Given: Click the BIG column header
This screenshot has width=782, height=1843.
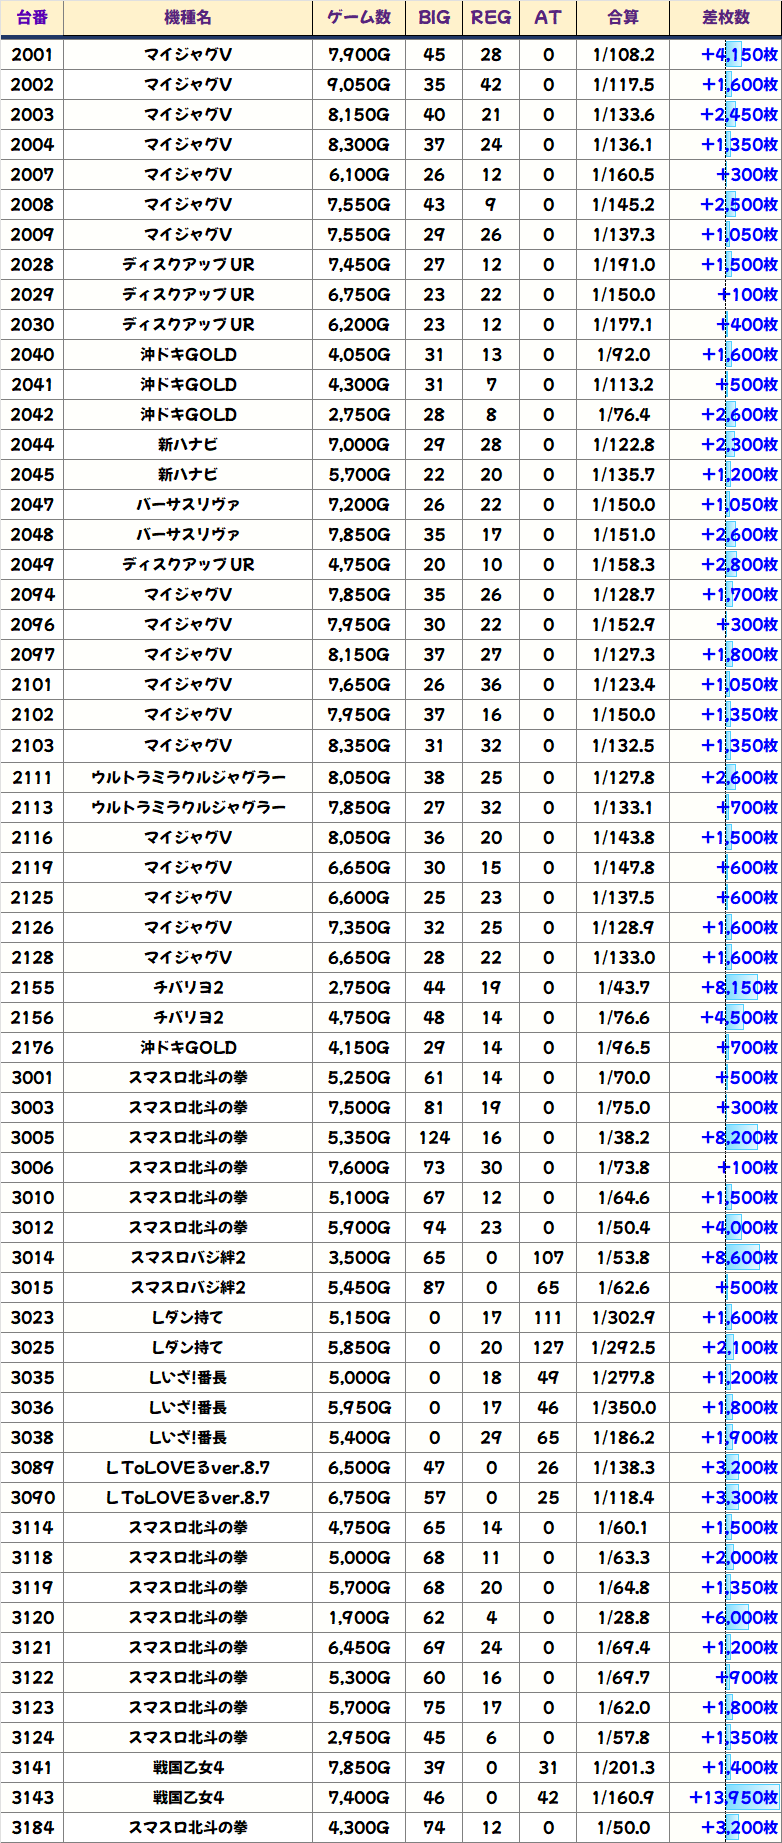Looking at the screenshot, I should [x=434, y=18].
